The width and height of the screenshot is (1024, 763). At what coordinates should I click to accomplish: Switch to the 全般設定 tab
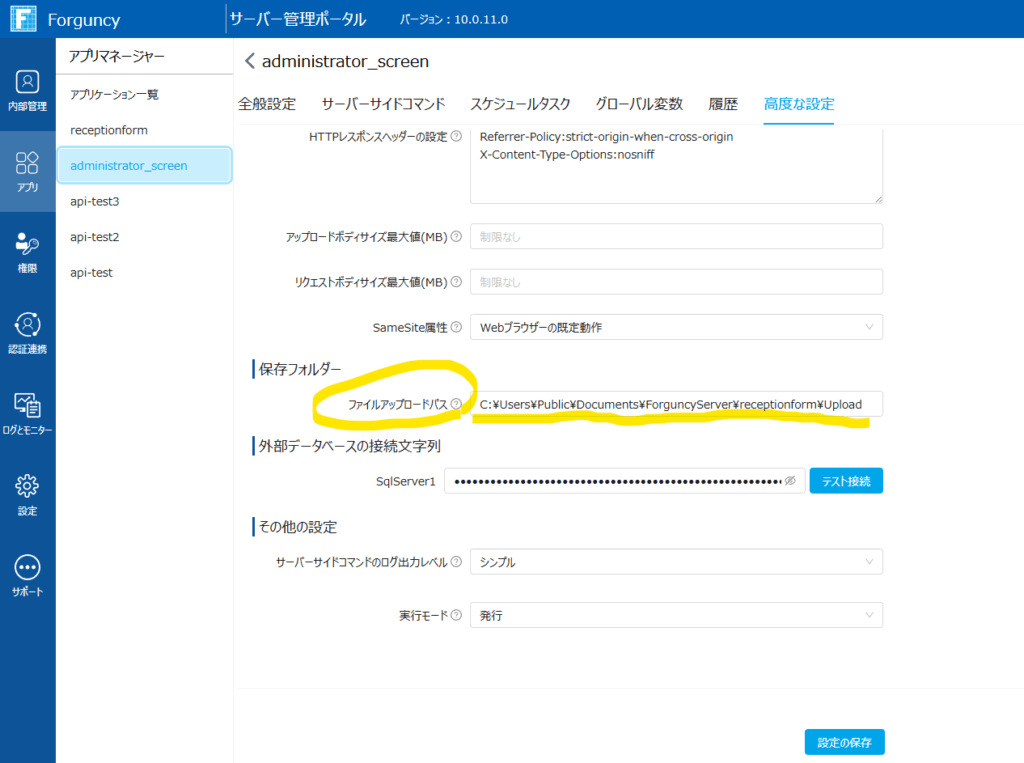(x=267, y=104)
